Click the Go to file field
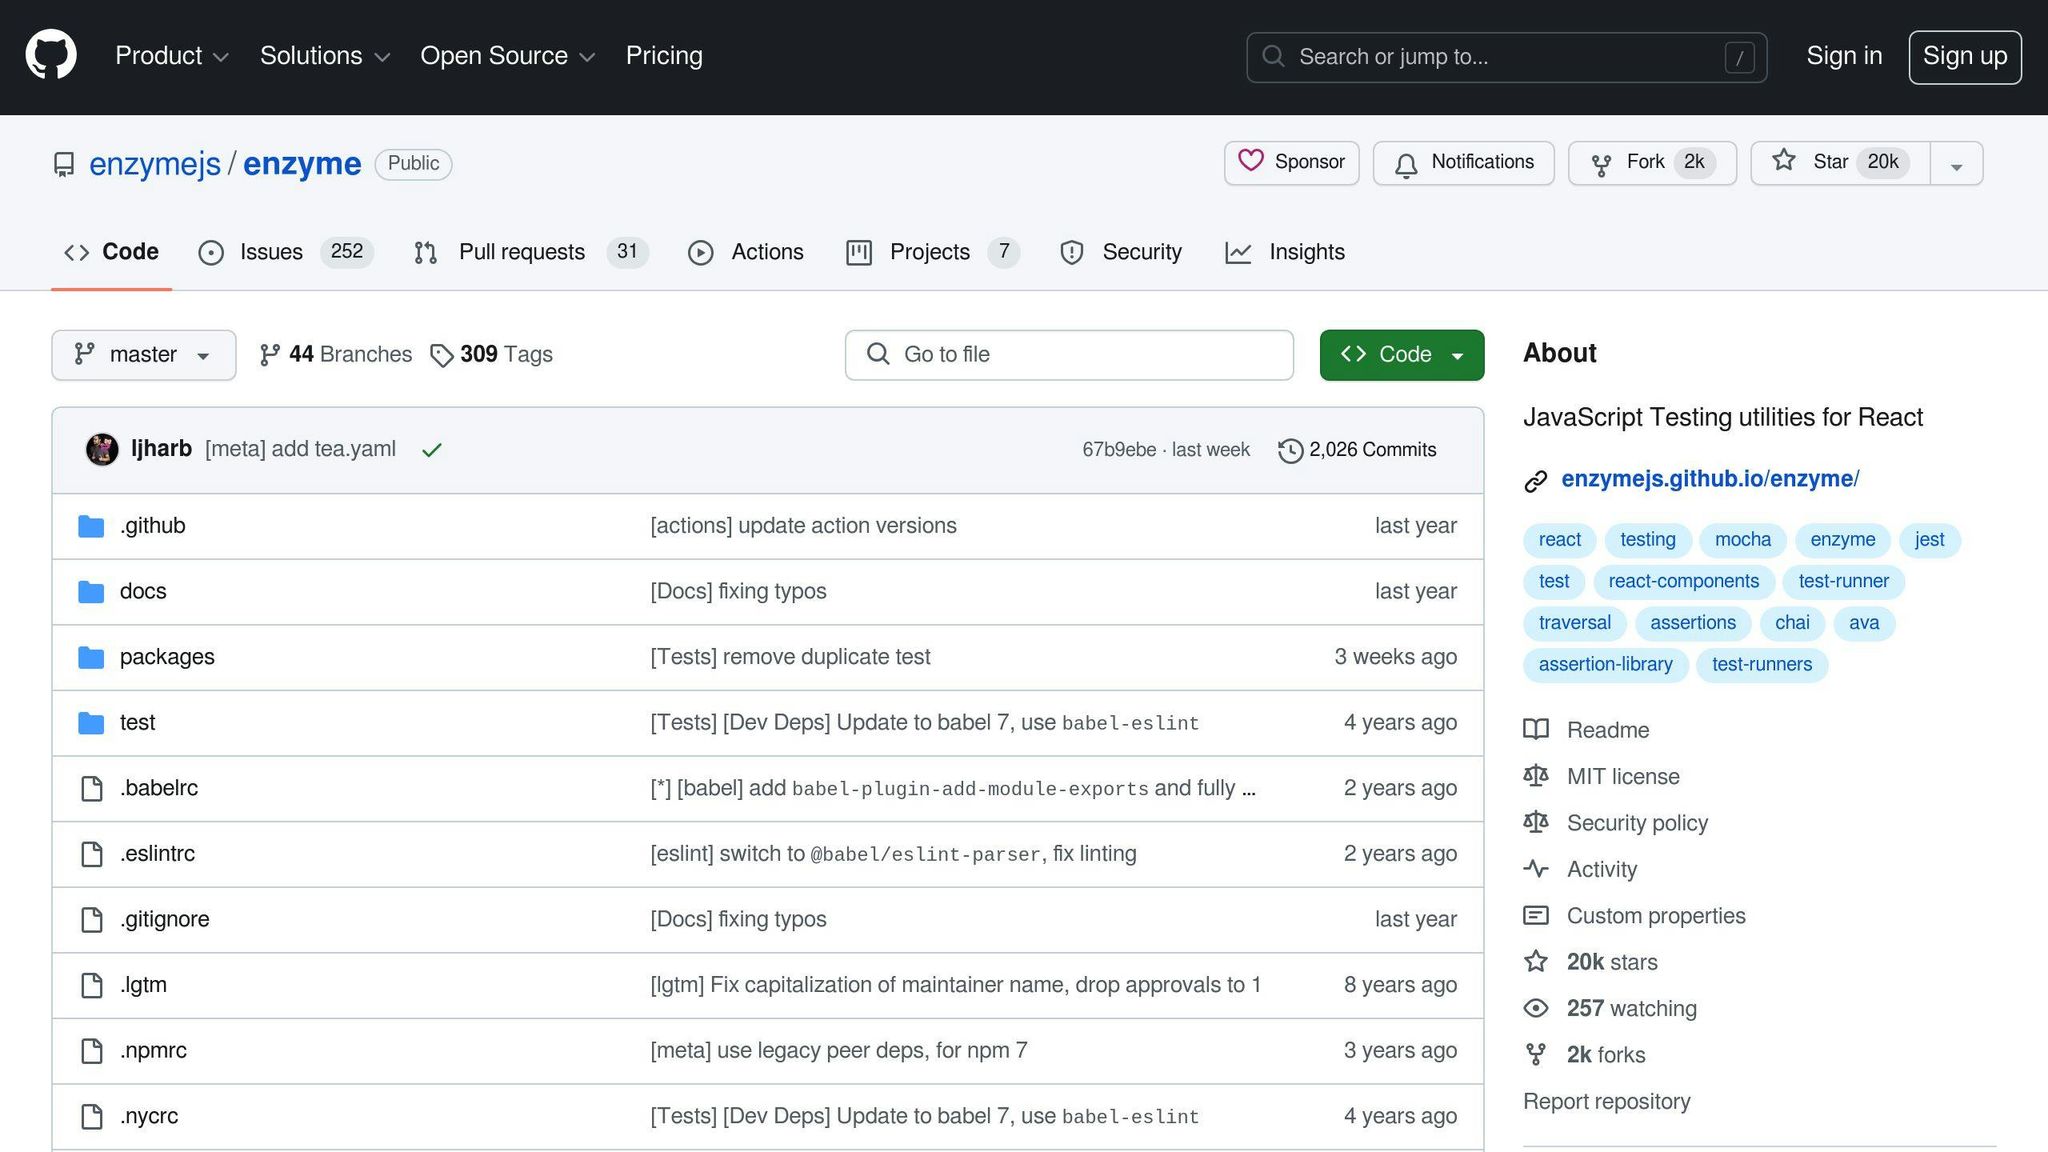Screen dimensions: 2048x1152 1068,355
